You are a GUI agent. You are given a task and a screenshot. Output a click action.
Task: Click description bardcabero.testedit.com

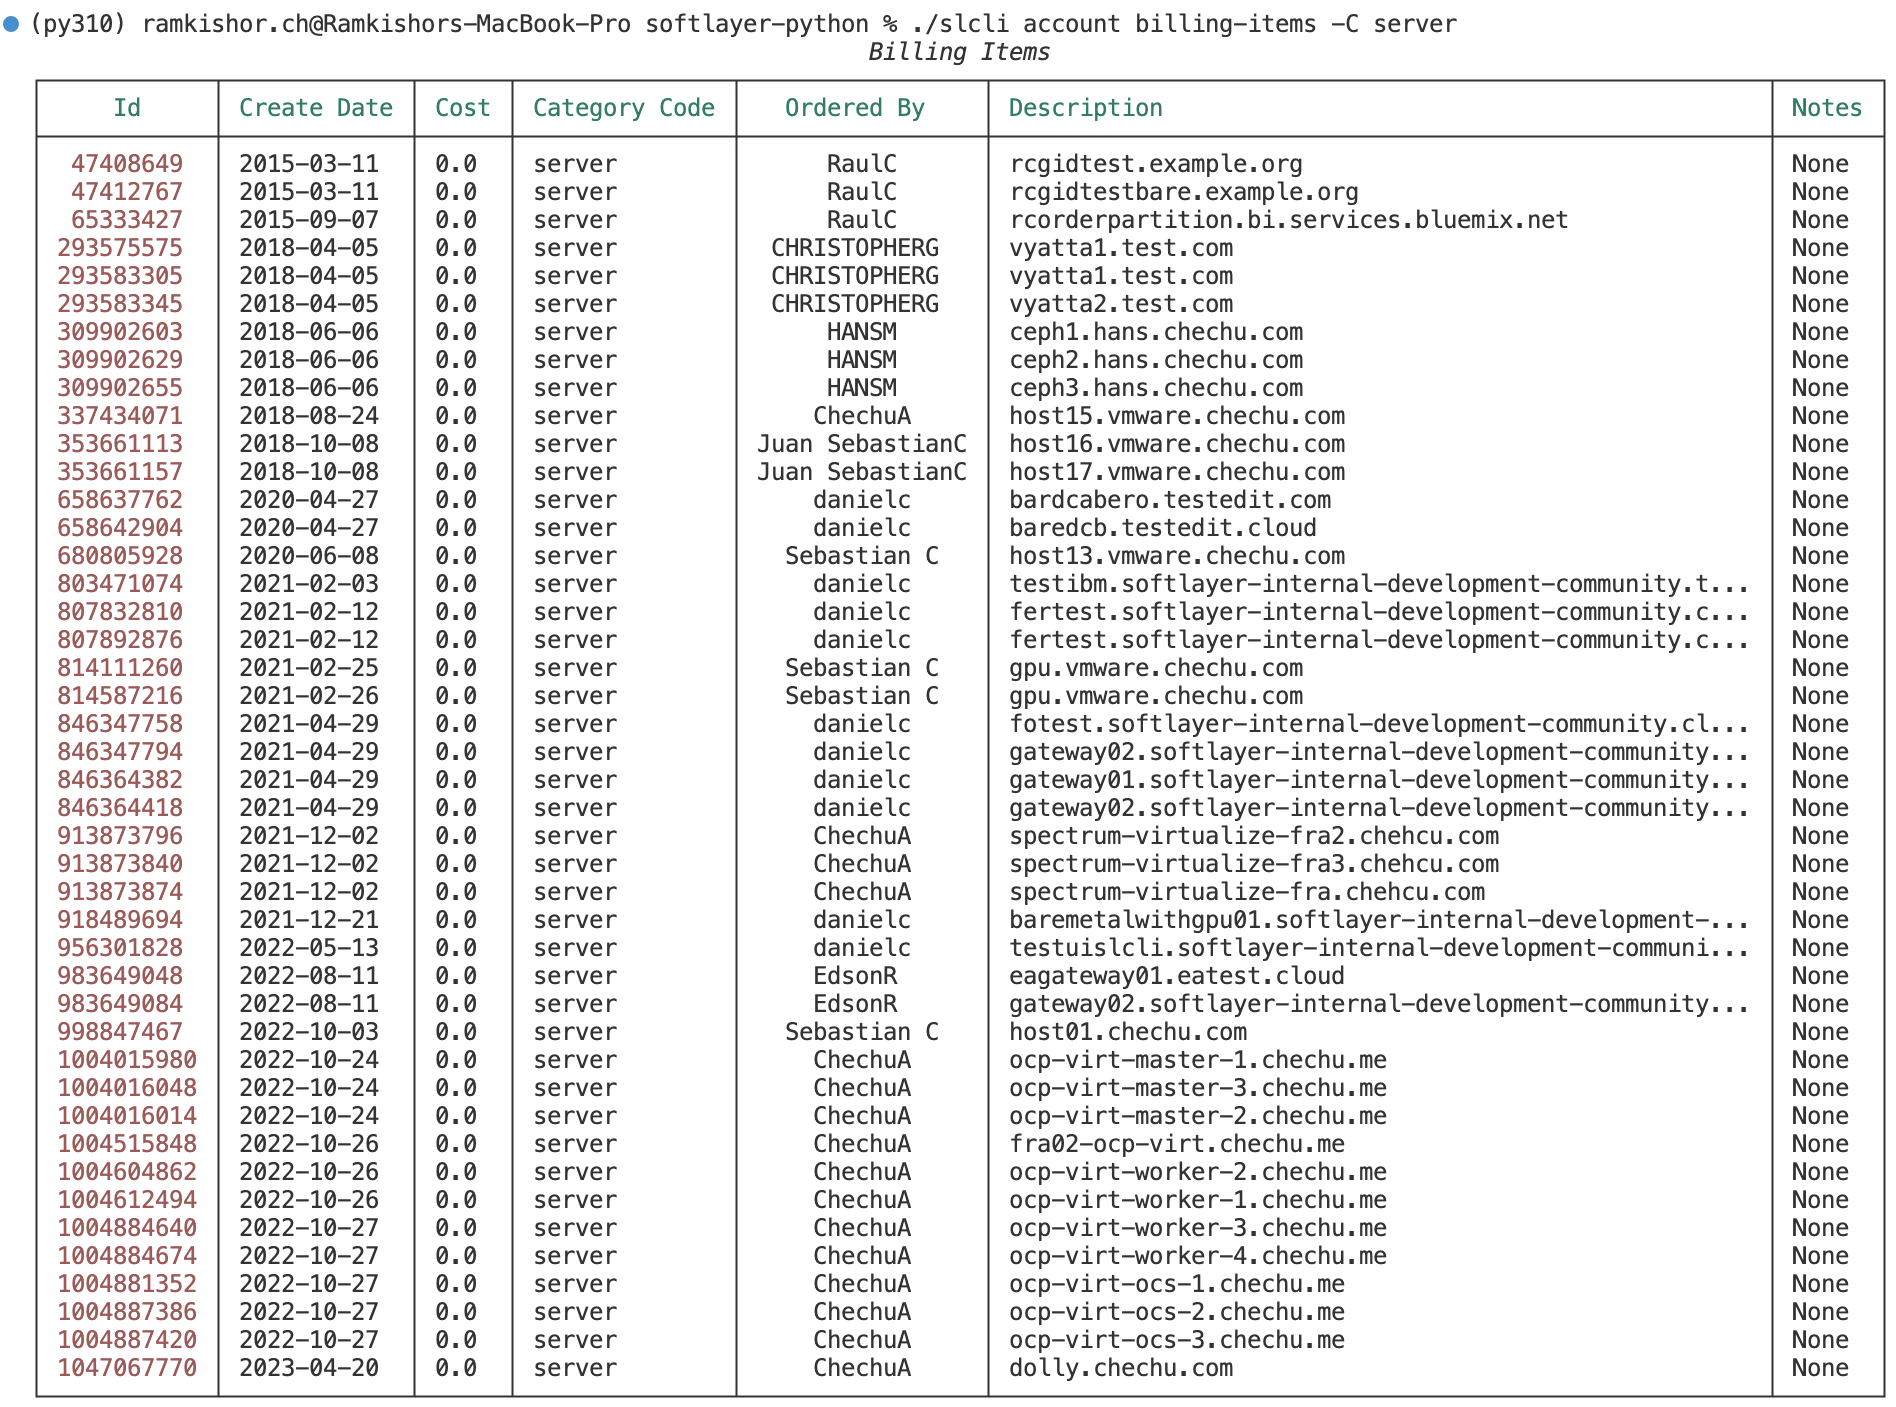pos(1170,500)
